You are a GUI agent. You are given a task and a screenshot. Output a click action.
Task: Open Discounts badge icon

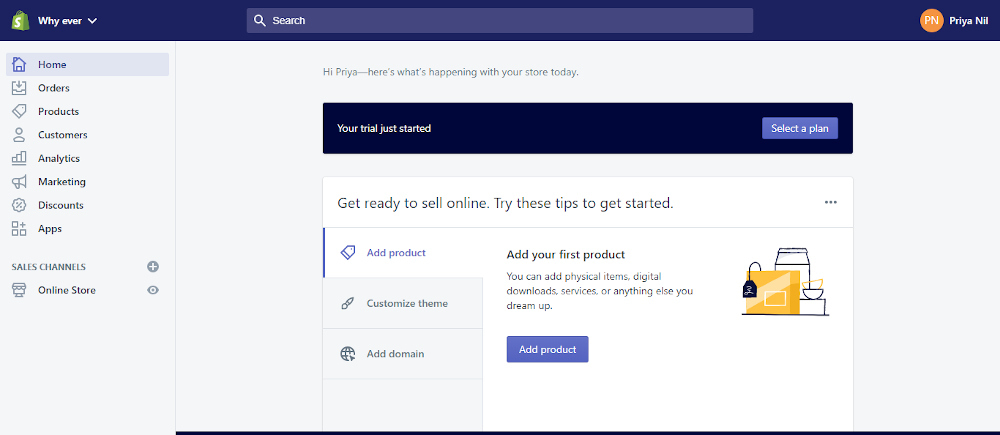coord(19,205)
